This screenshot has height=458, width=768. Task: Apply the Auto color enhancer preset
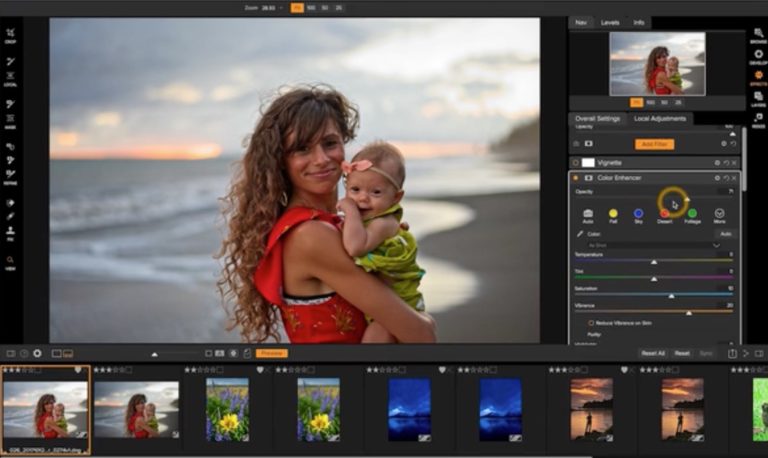(x=588, y=216)
